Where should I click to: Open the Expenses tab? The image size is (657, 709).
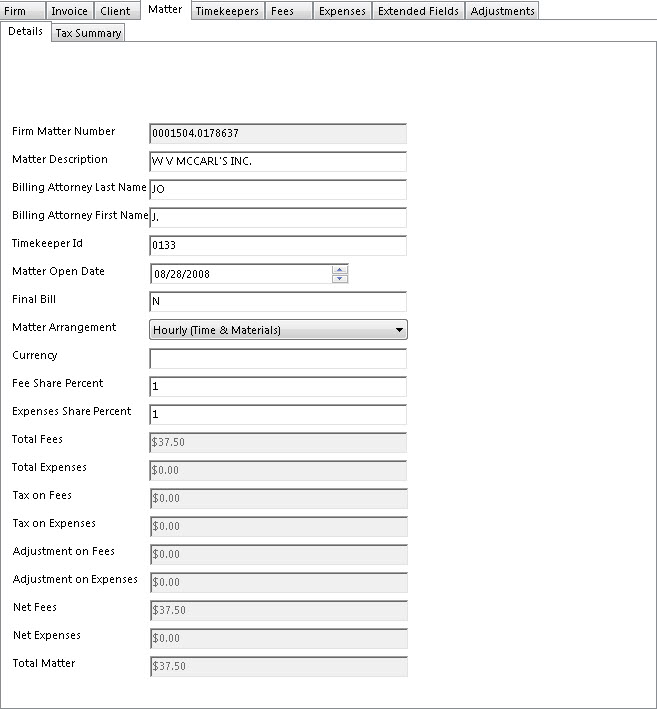coord(342,10)
